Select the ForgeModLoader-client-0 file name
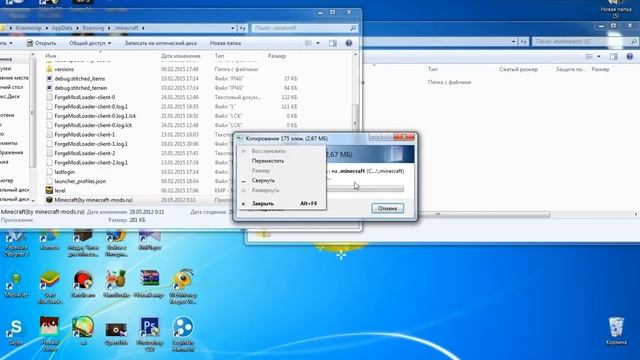640x360 pixels. pos(84,97)
